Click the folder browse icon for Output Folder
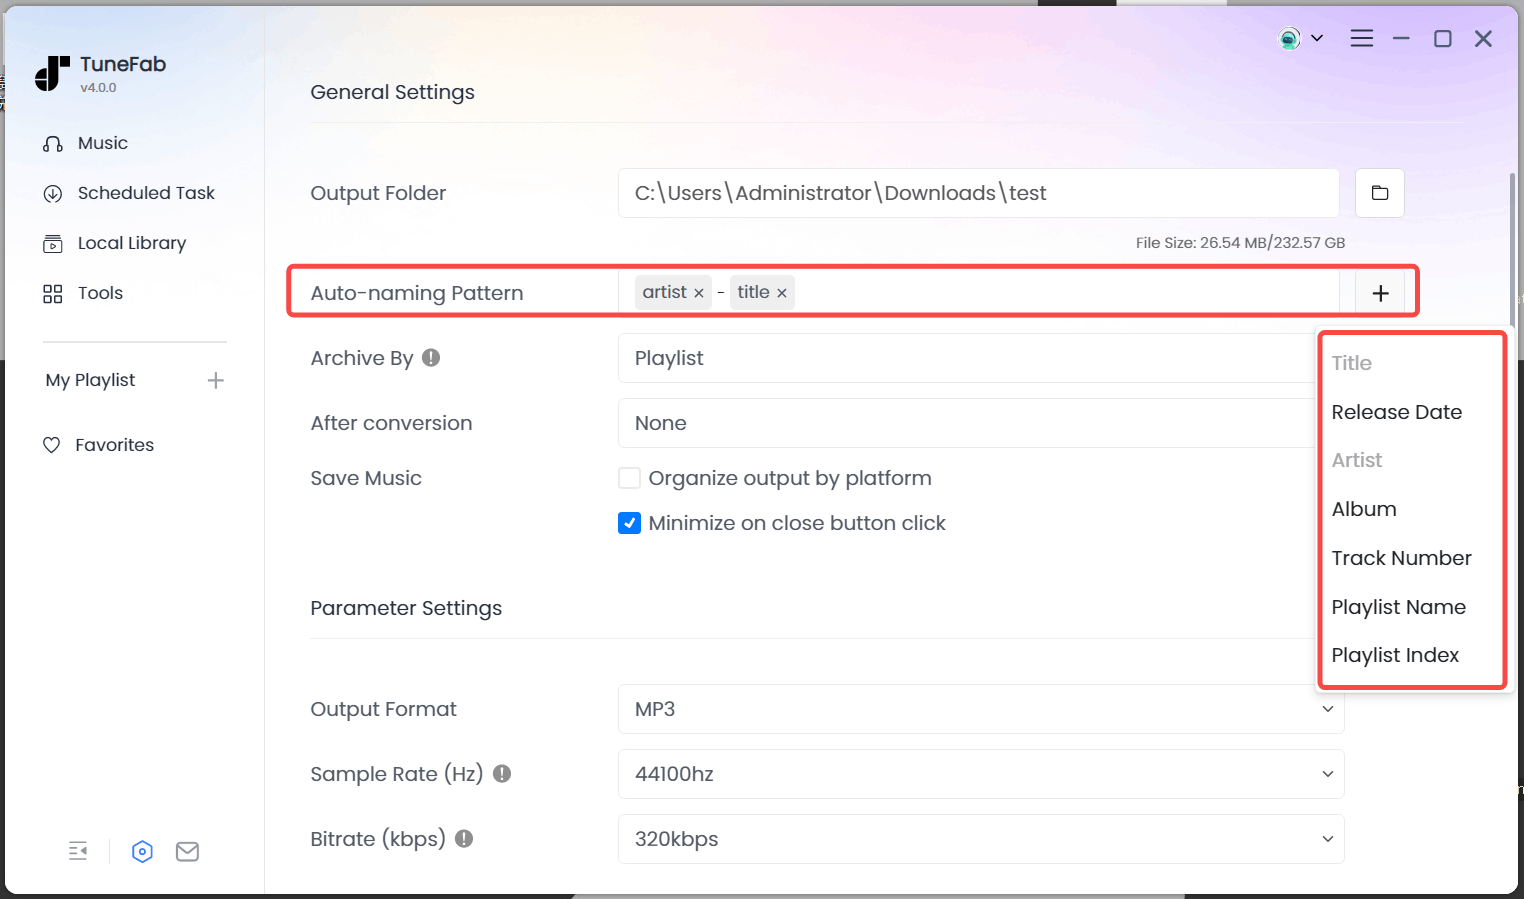This screenshot has height=899, width=1524. (x=1379, y=193)
